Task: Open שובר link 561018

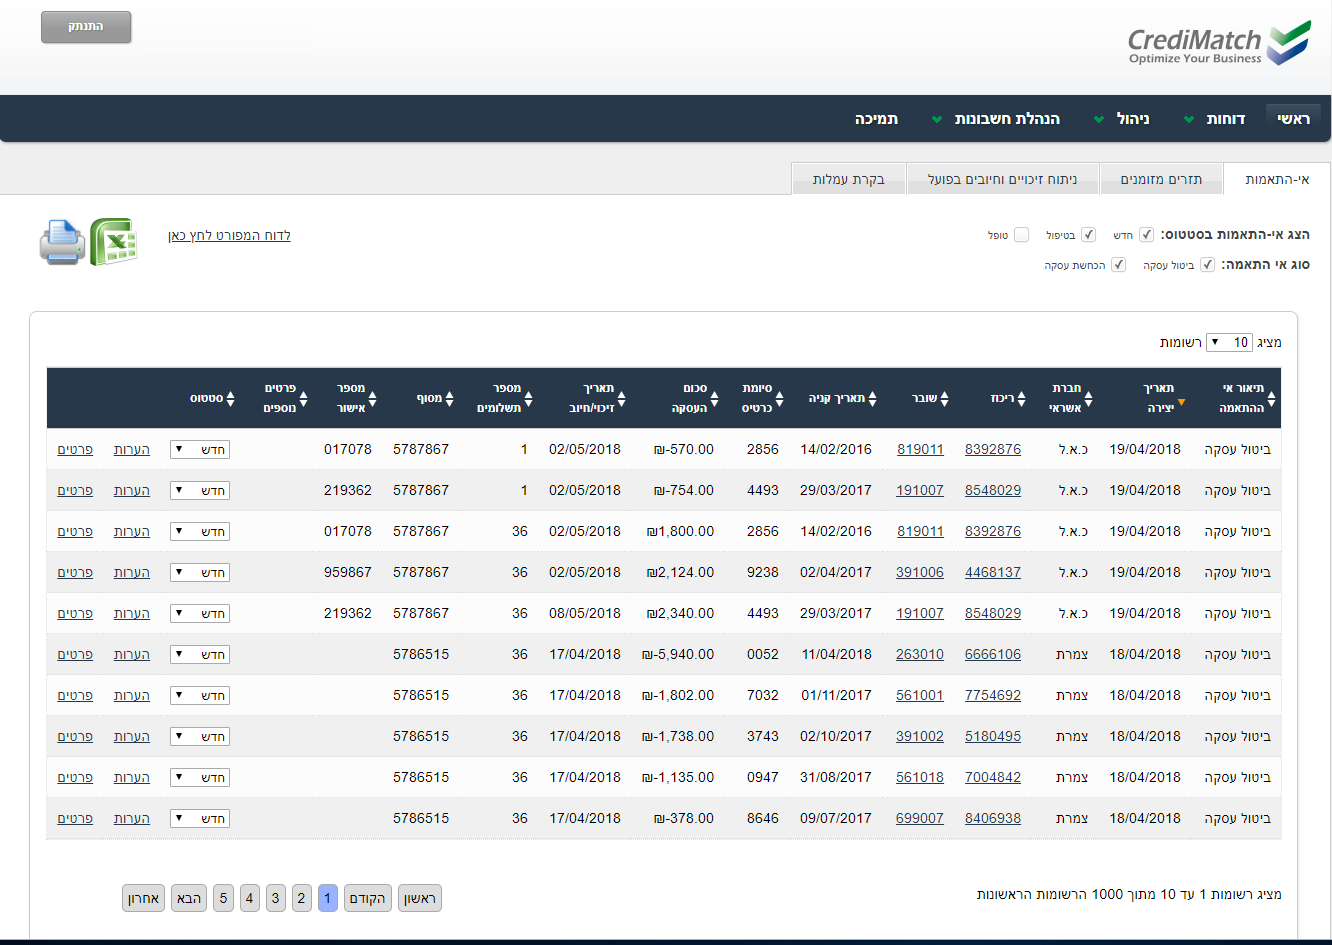Action: click(x=920, y=777)
